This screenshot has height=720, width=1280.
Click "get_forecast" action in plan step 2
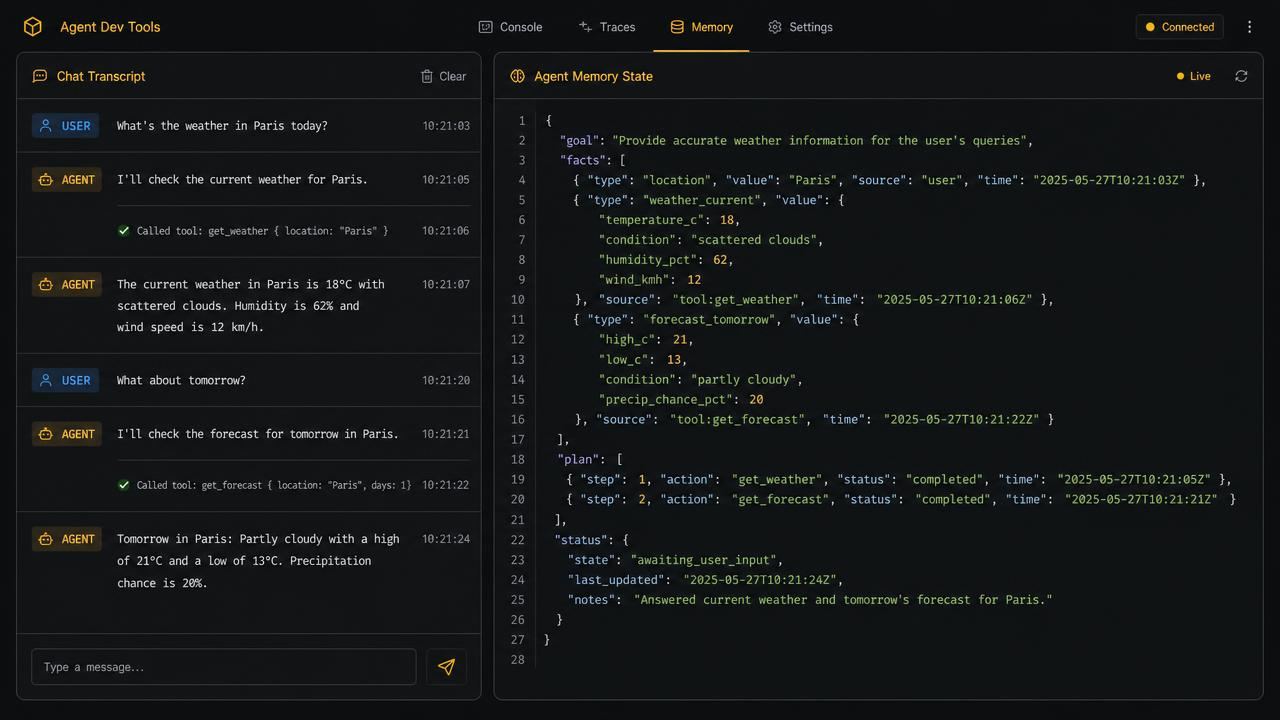(780, 500)
